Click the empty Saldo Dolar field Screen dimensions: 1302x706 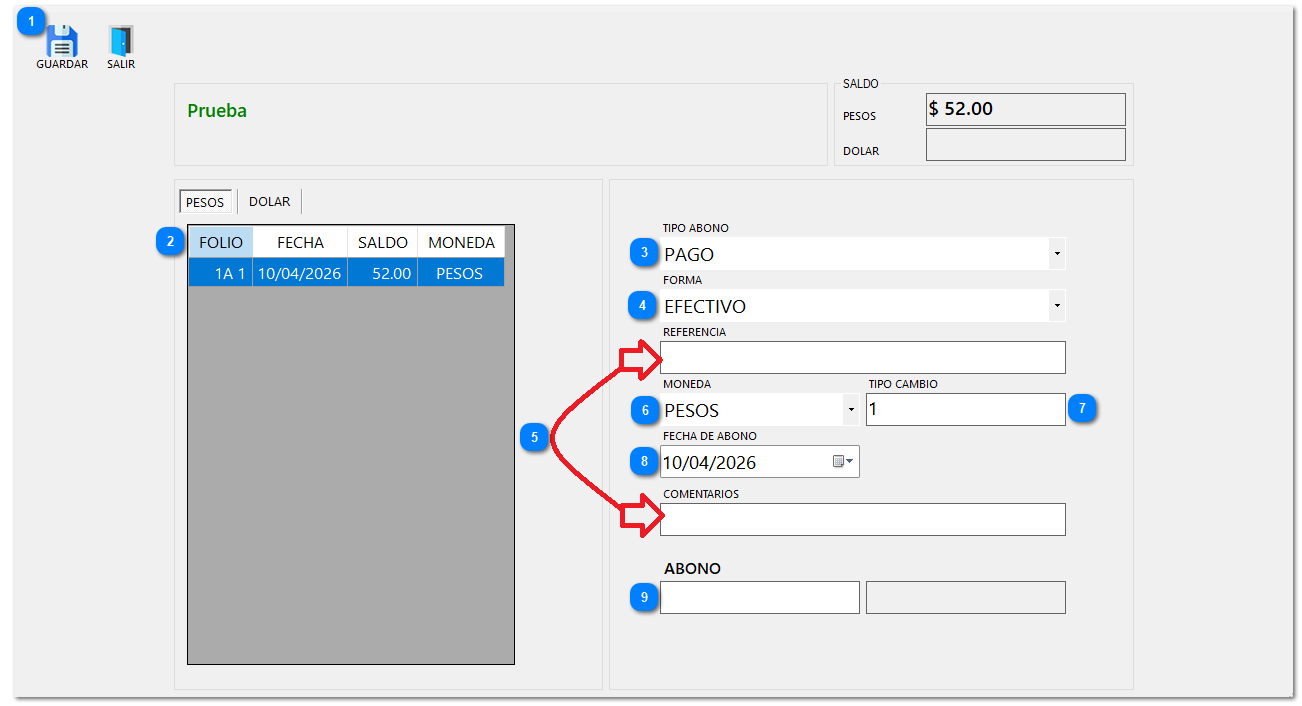[1026, 144]
